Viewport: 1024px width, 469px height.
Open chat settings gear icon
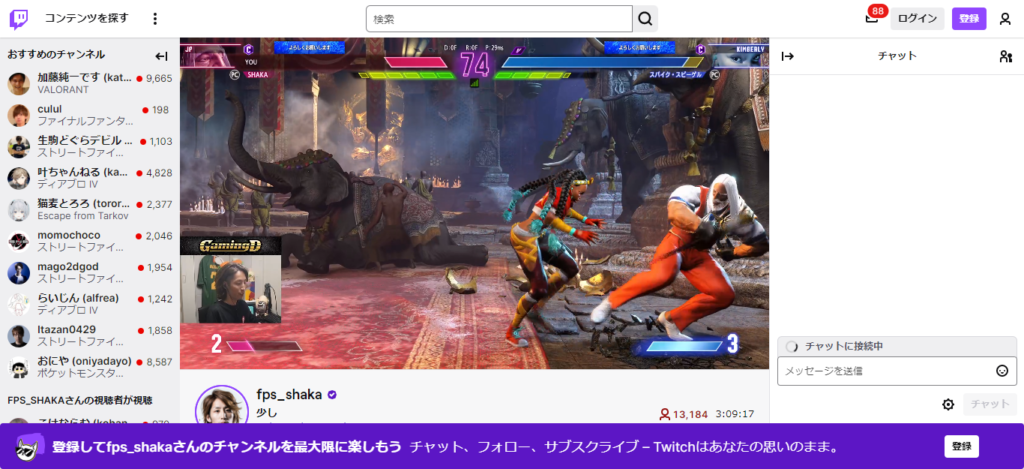click(948, 404)
